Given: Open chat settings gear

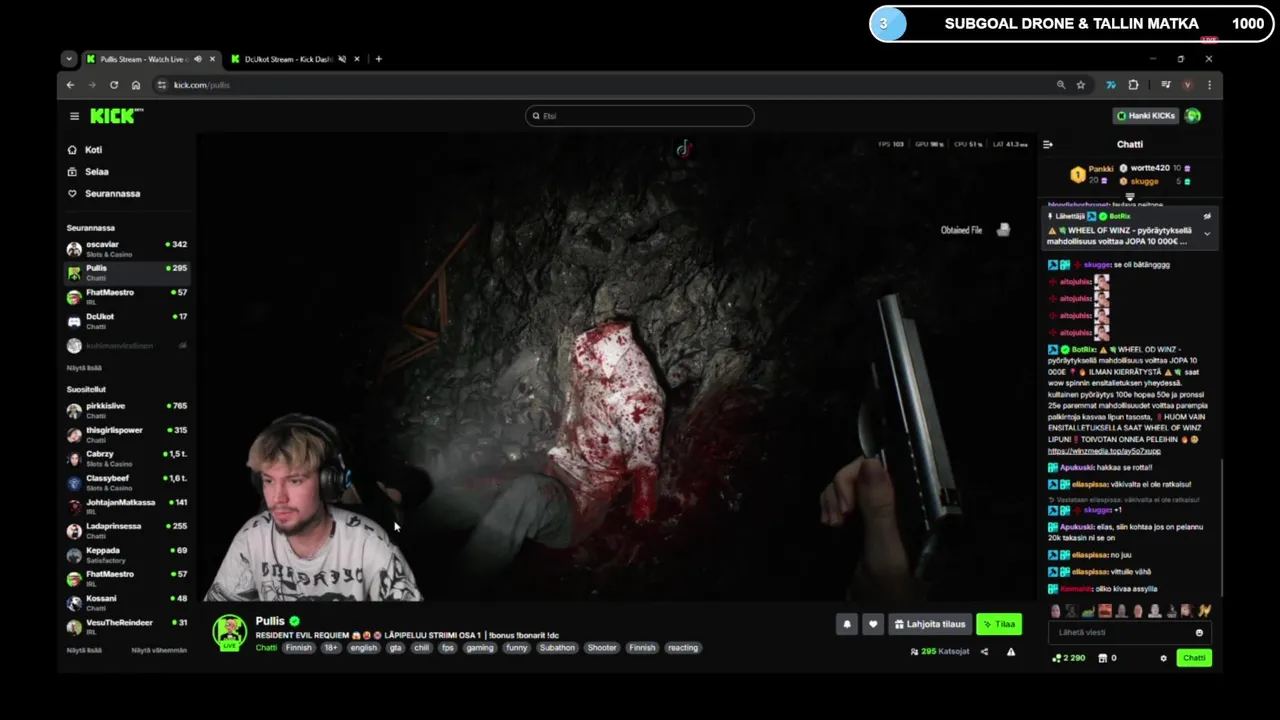Looking at the screenshot, I should tap(1163, 658).
